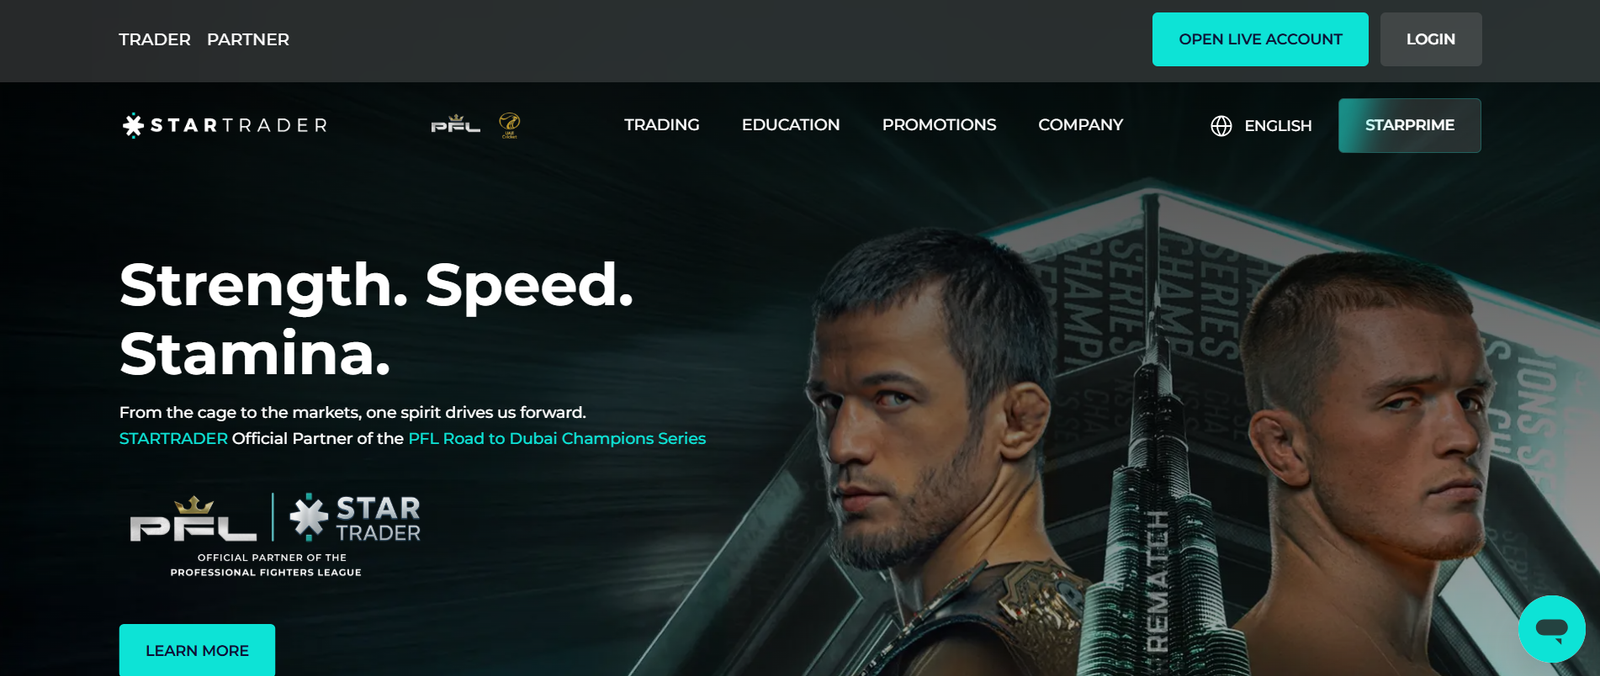Follow the PFL Road to Dubai Champions Series link
Image resolution: width=1600 pixels, height=676 pixels.
click(557, 438)
